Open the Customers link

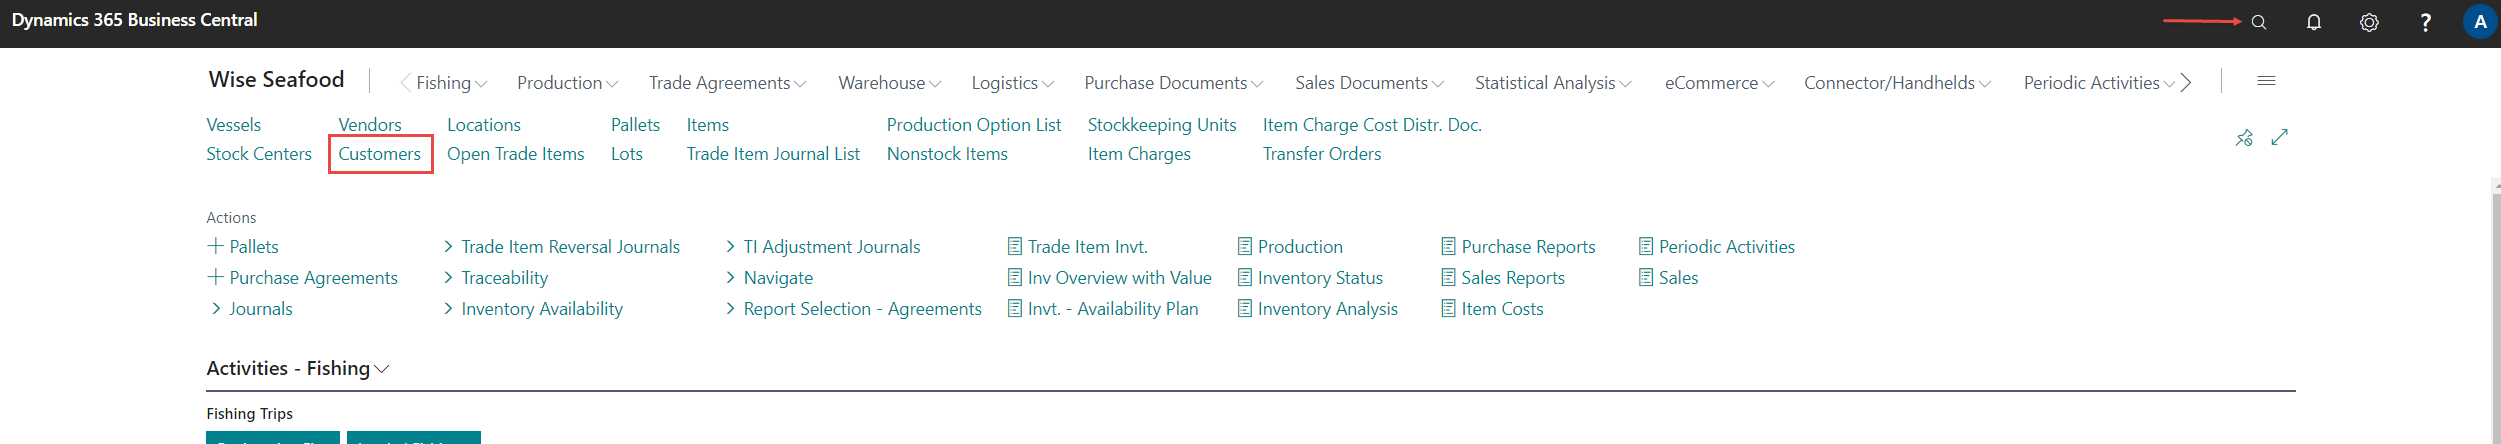pyautogui.click(x=379, y=154)
